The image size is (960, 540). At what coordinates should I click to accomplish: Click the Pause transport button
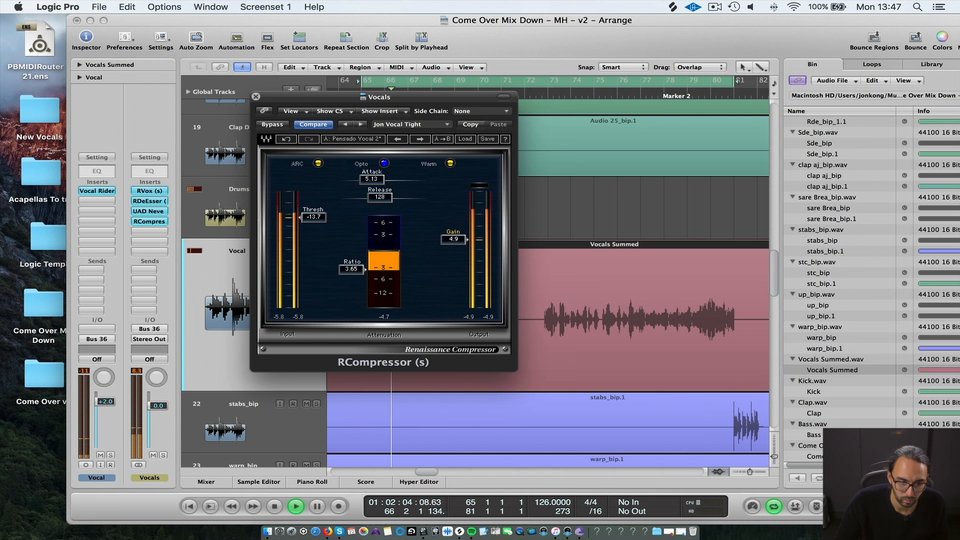click(x=317, y=506)
